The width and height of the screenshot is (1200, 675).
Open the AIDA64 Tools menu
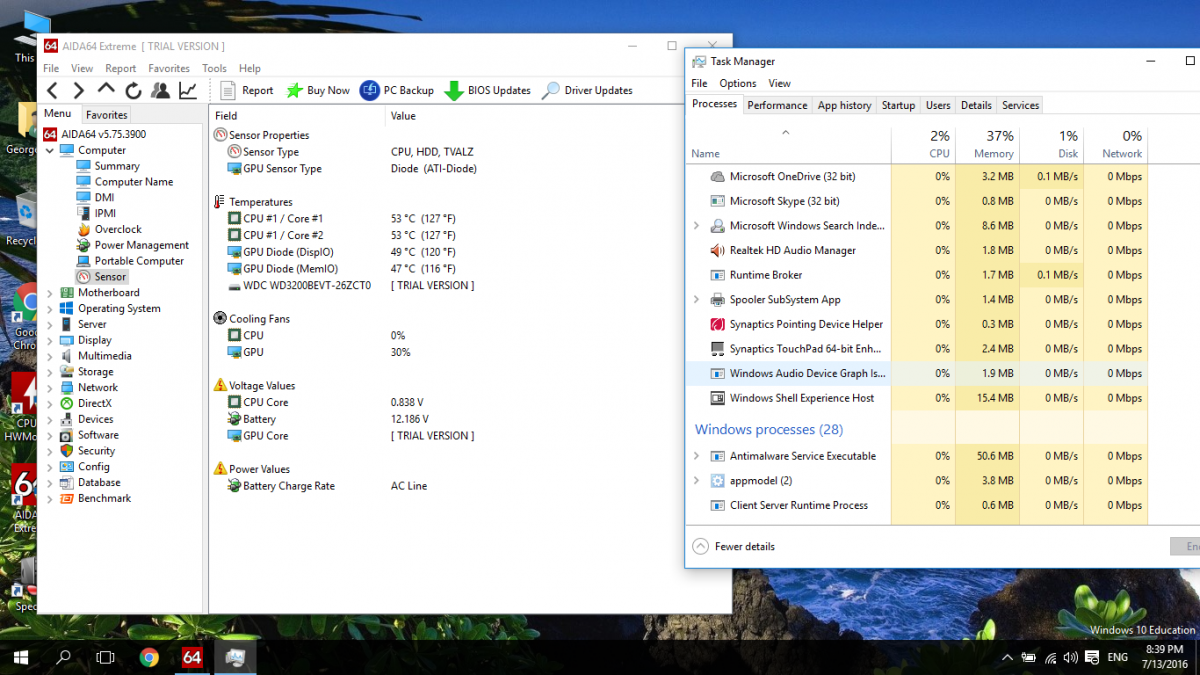click(x=214, y=68)
